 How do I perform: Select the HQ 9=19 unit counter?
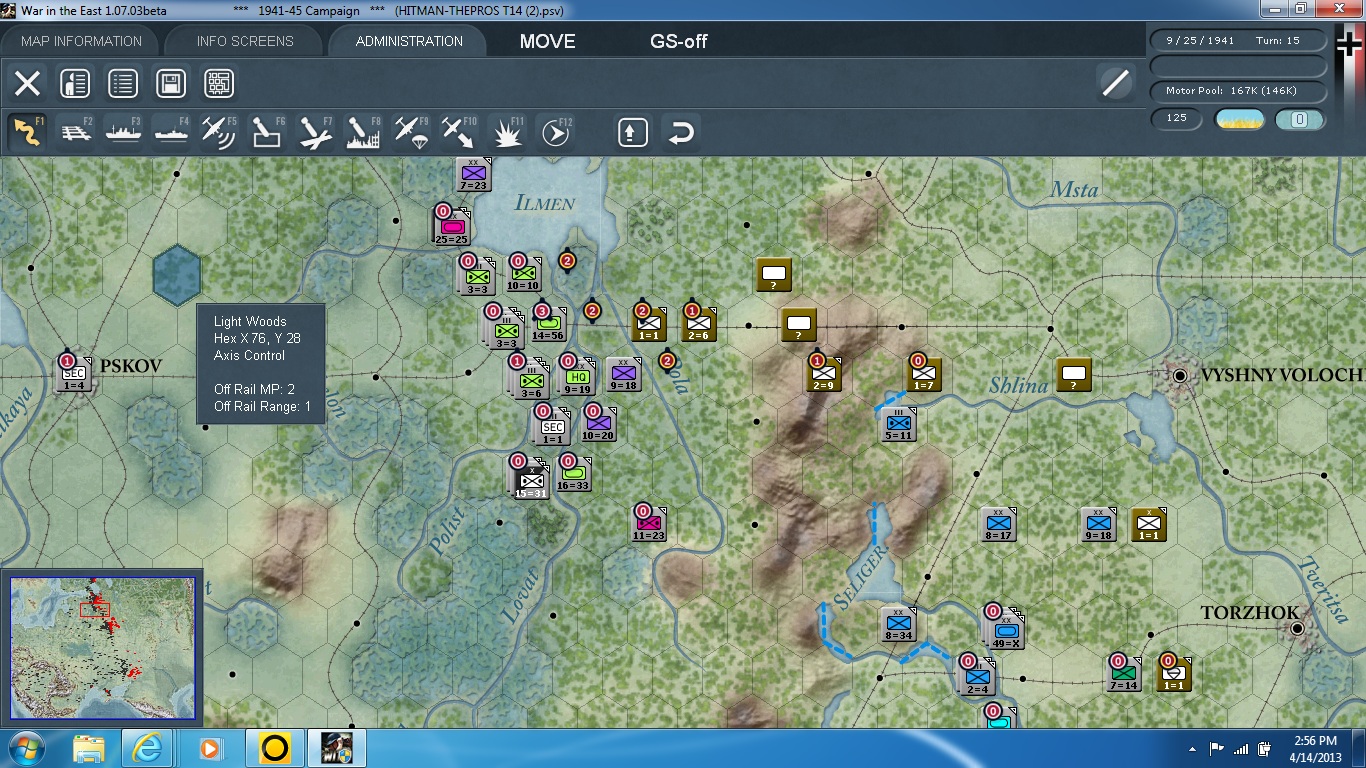(577, 376)
